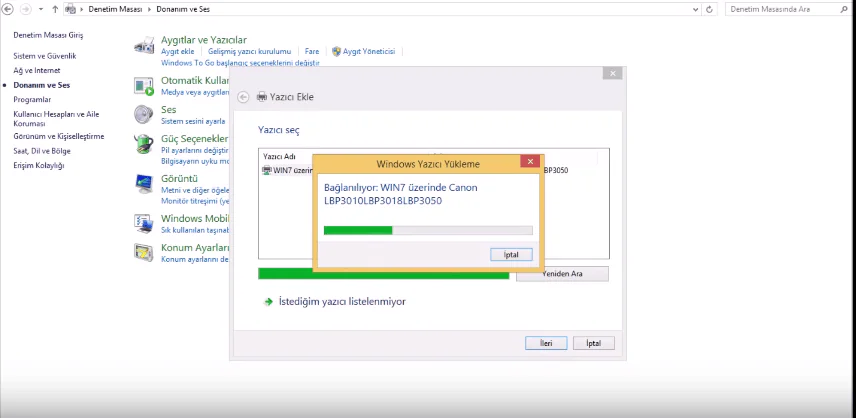Viewport: 856px width, 418px height.
Task: Open Saat, Dil ve Bölge category
Action: [x=42, y=151]
